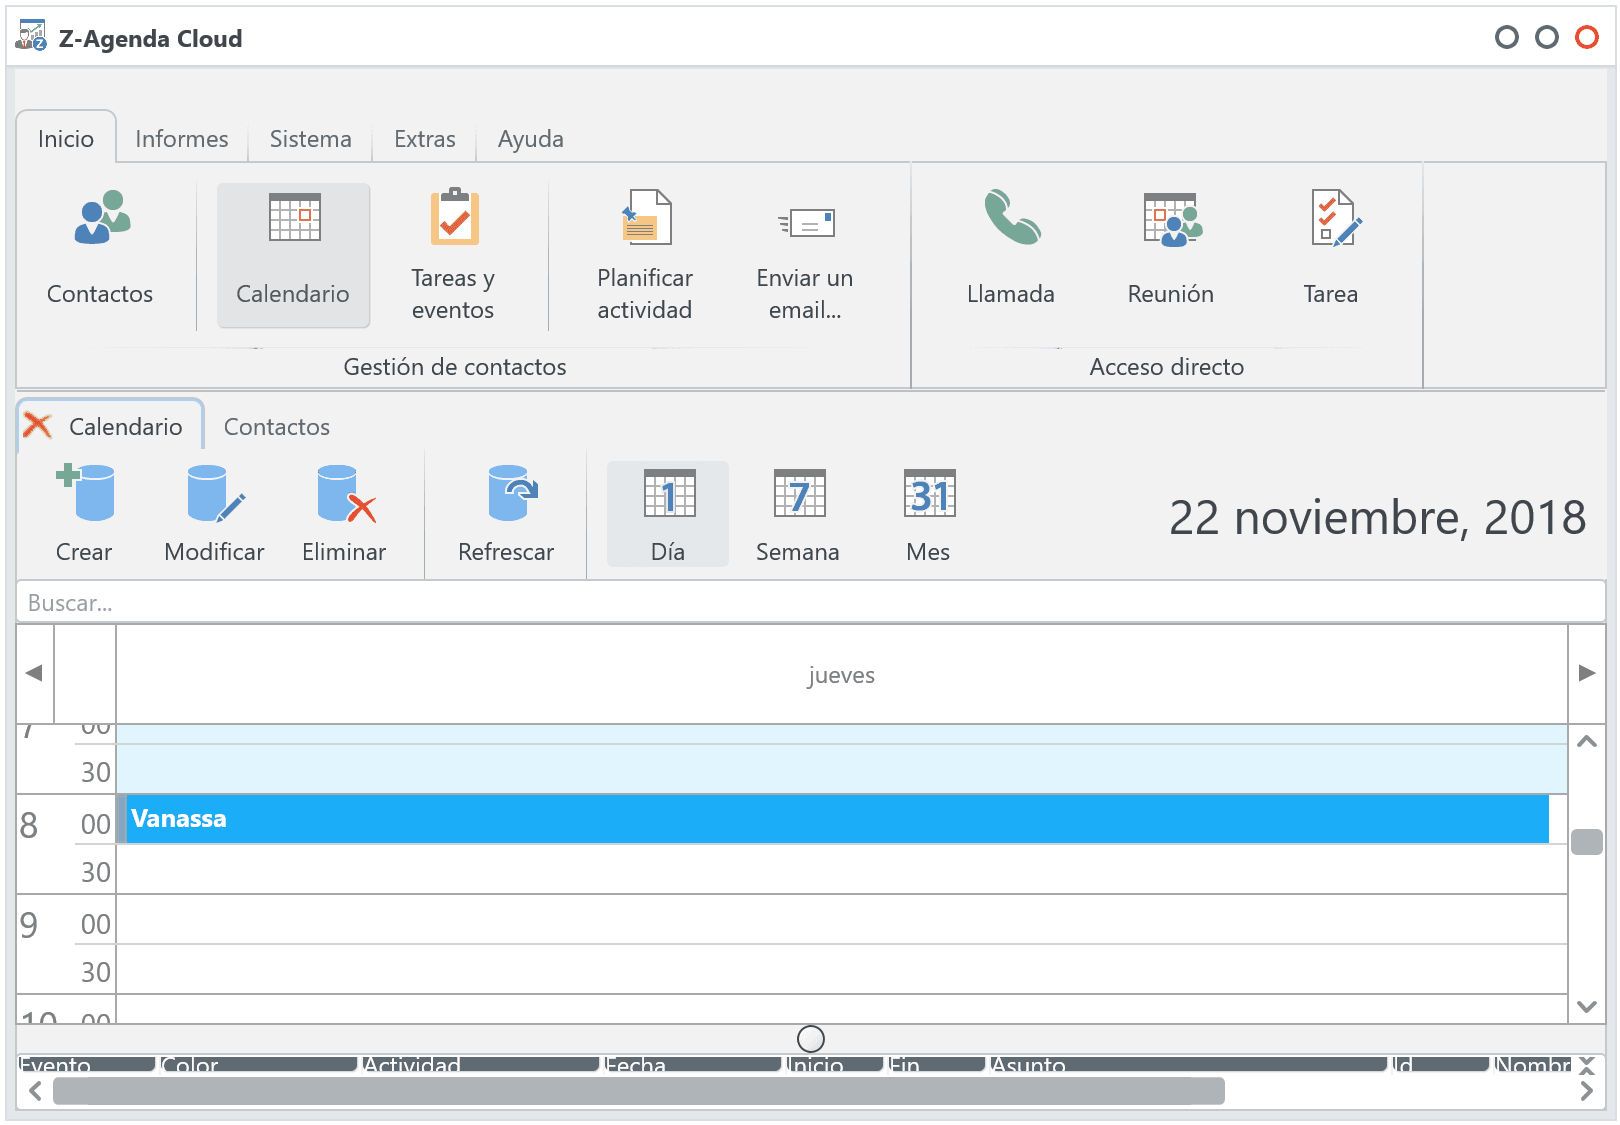
Task: Click horizontal scrollbar left arrow
Action: 35,1091
